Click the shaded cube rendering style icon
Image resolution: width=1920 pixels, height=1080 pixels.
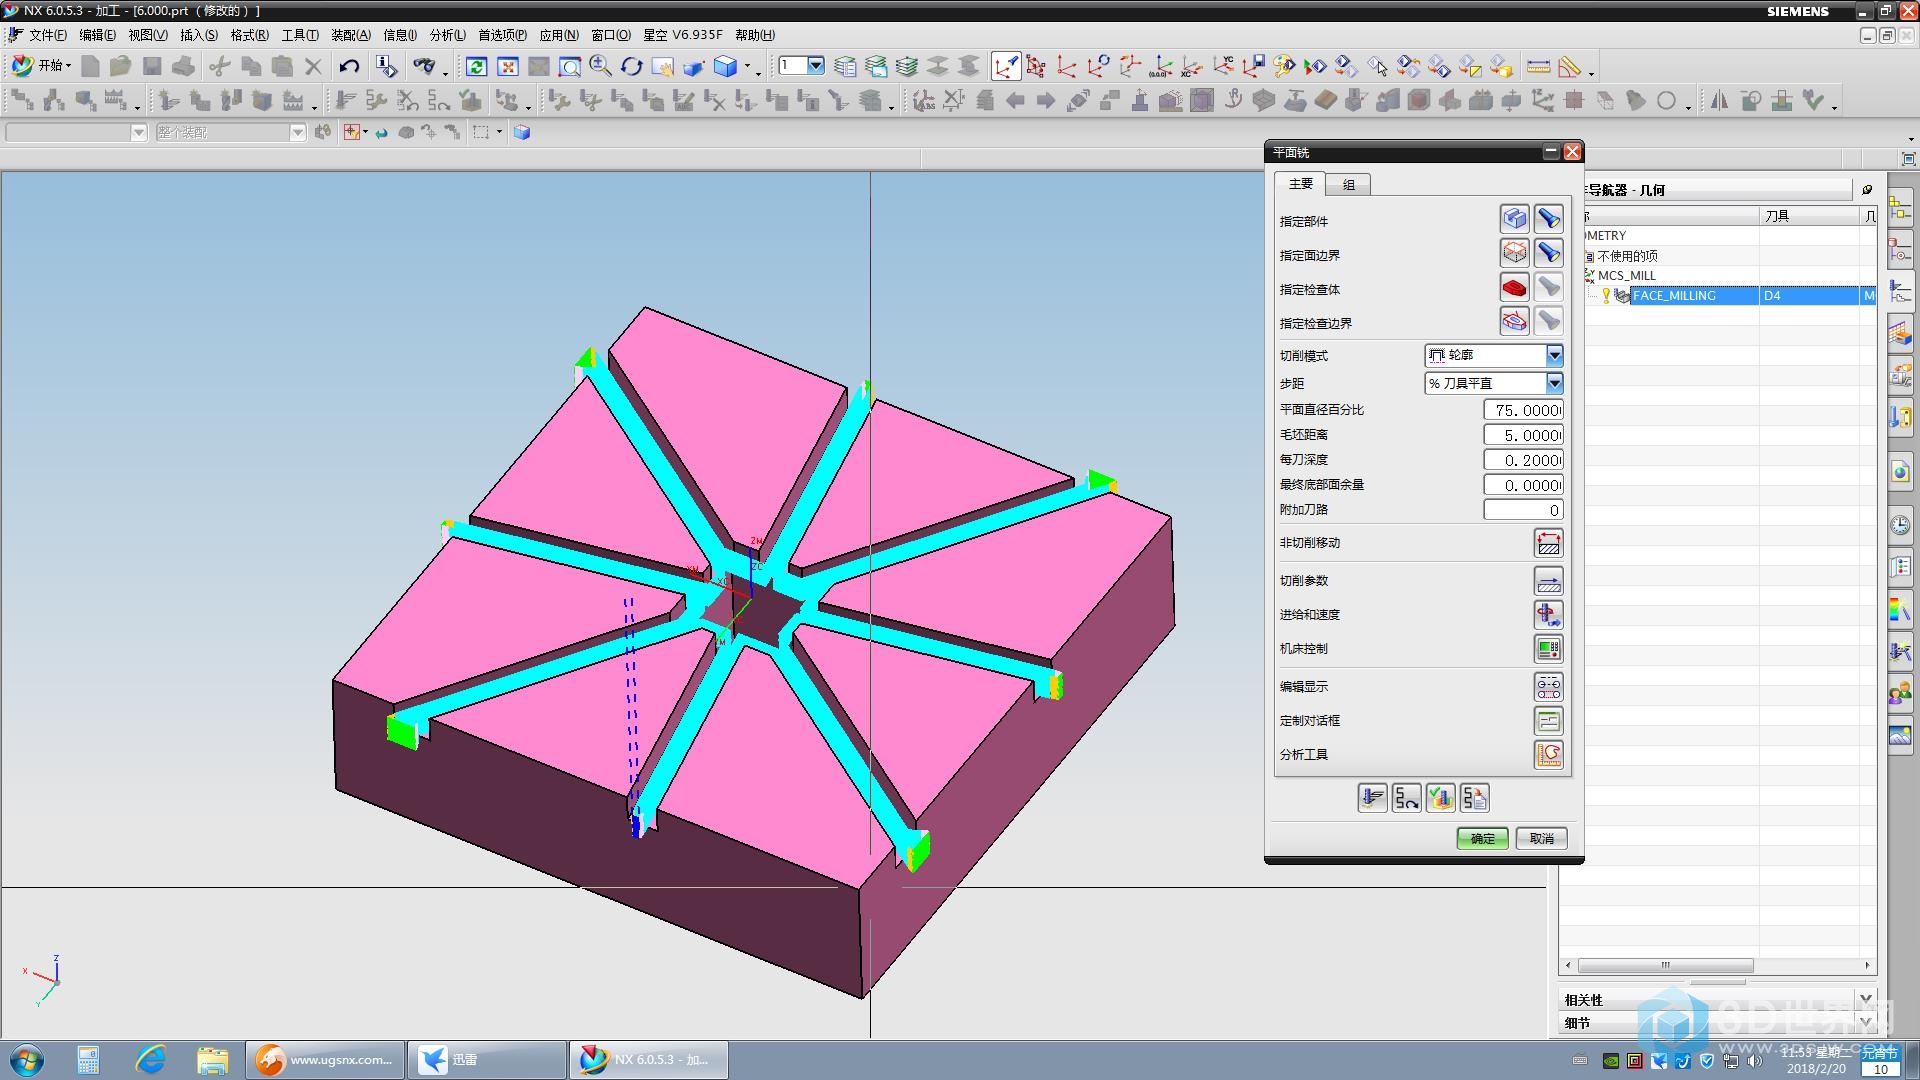coord(725,67)
